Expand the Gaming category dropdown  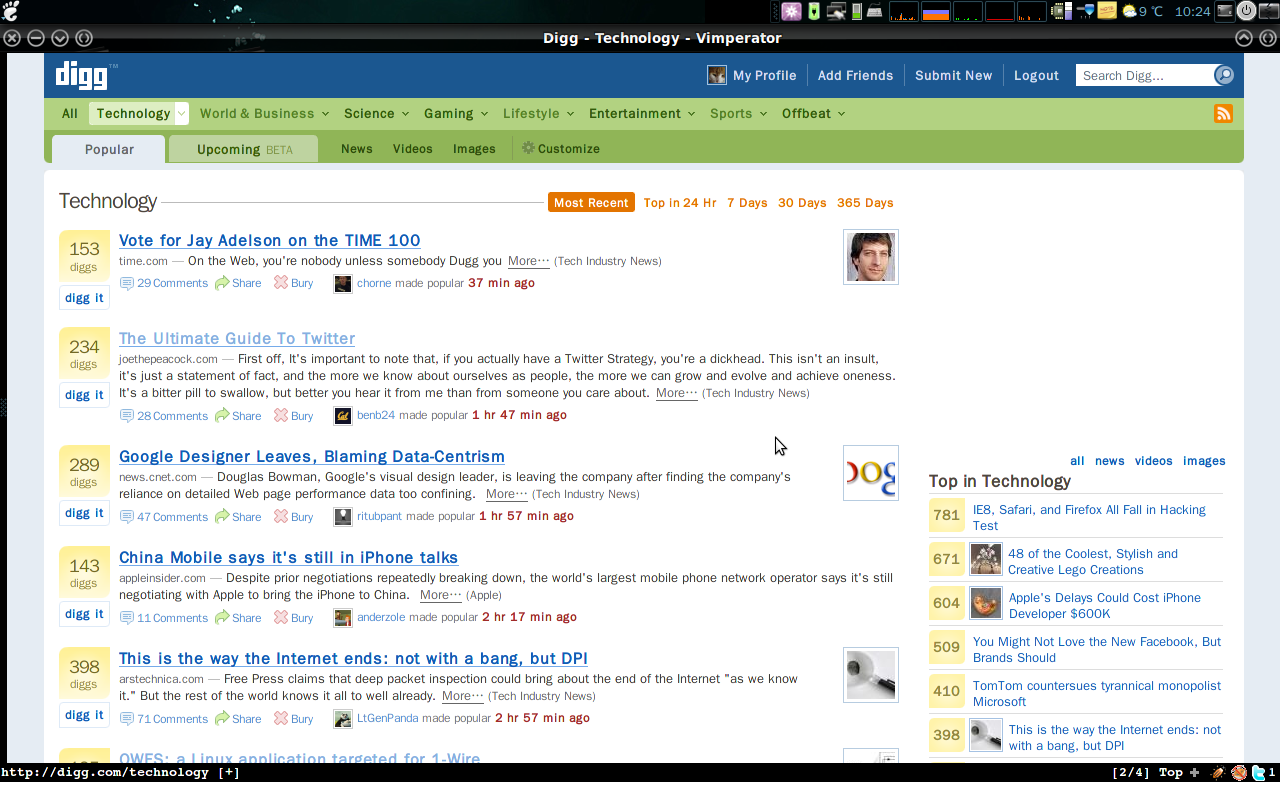(x=484, y=114)
